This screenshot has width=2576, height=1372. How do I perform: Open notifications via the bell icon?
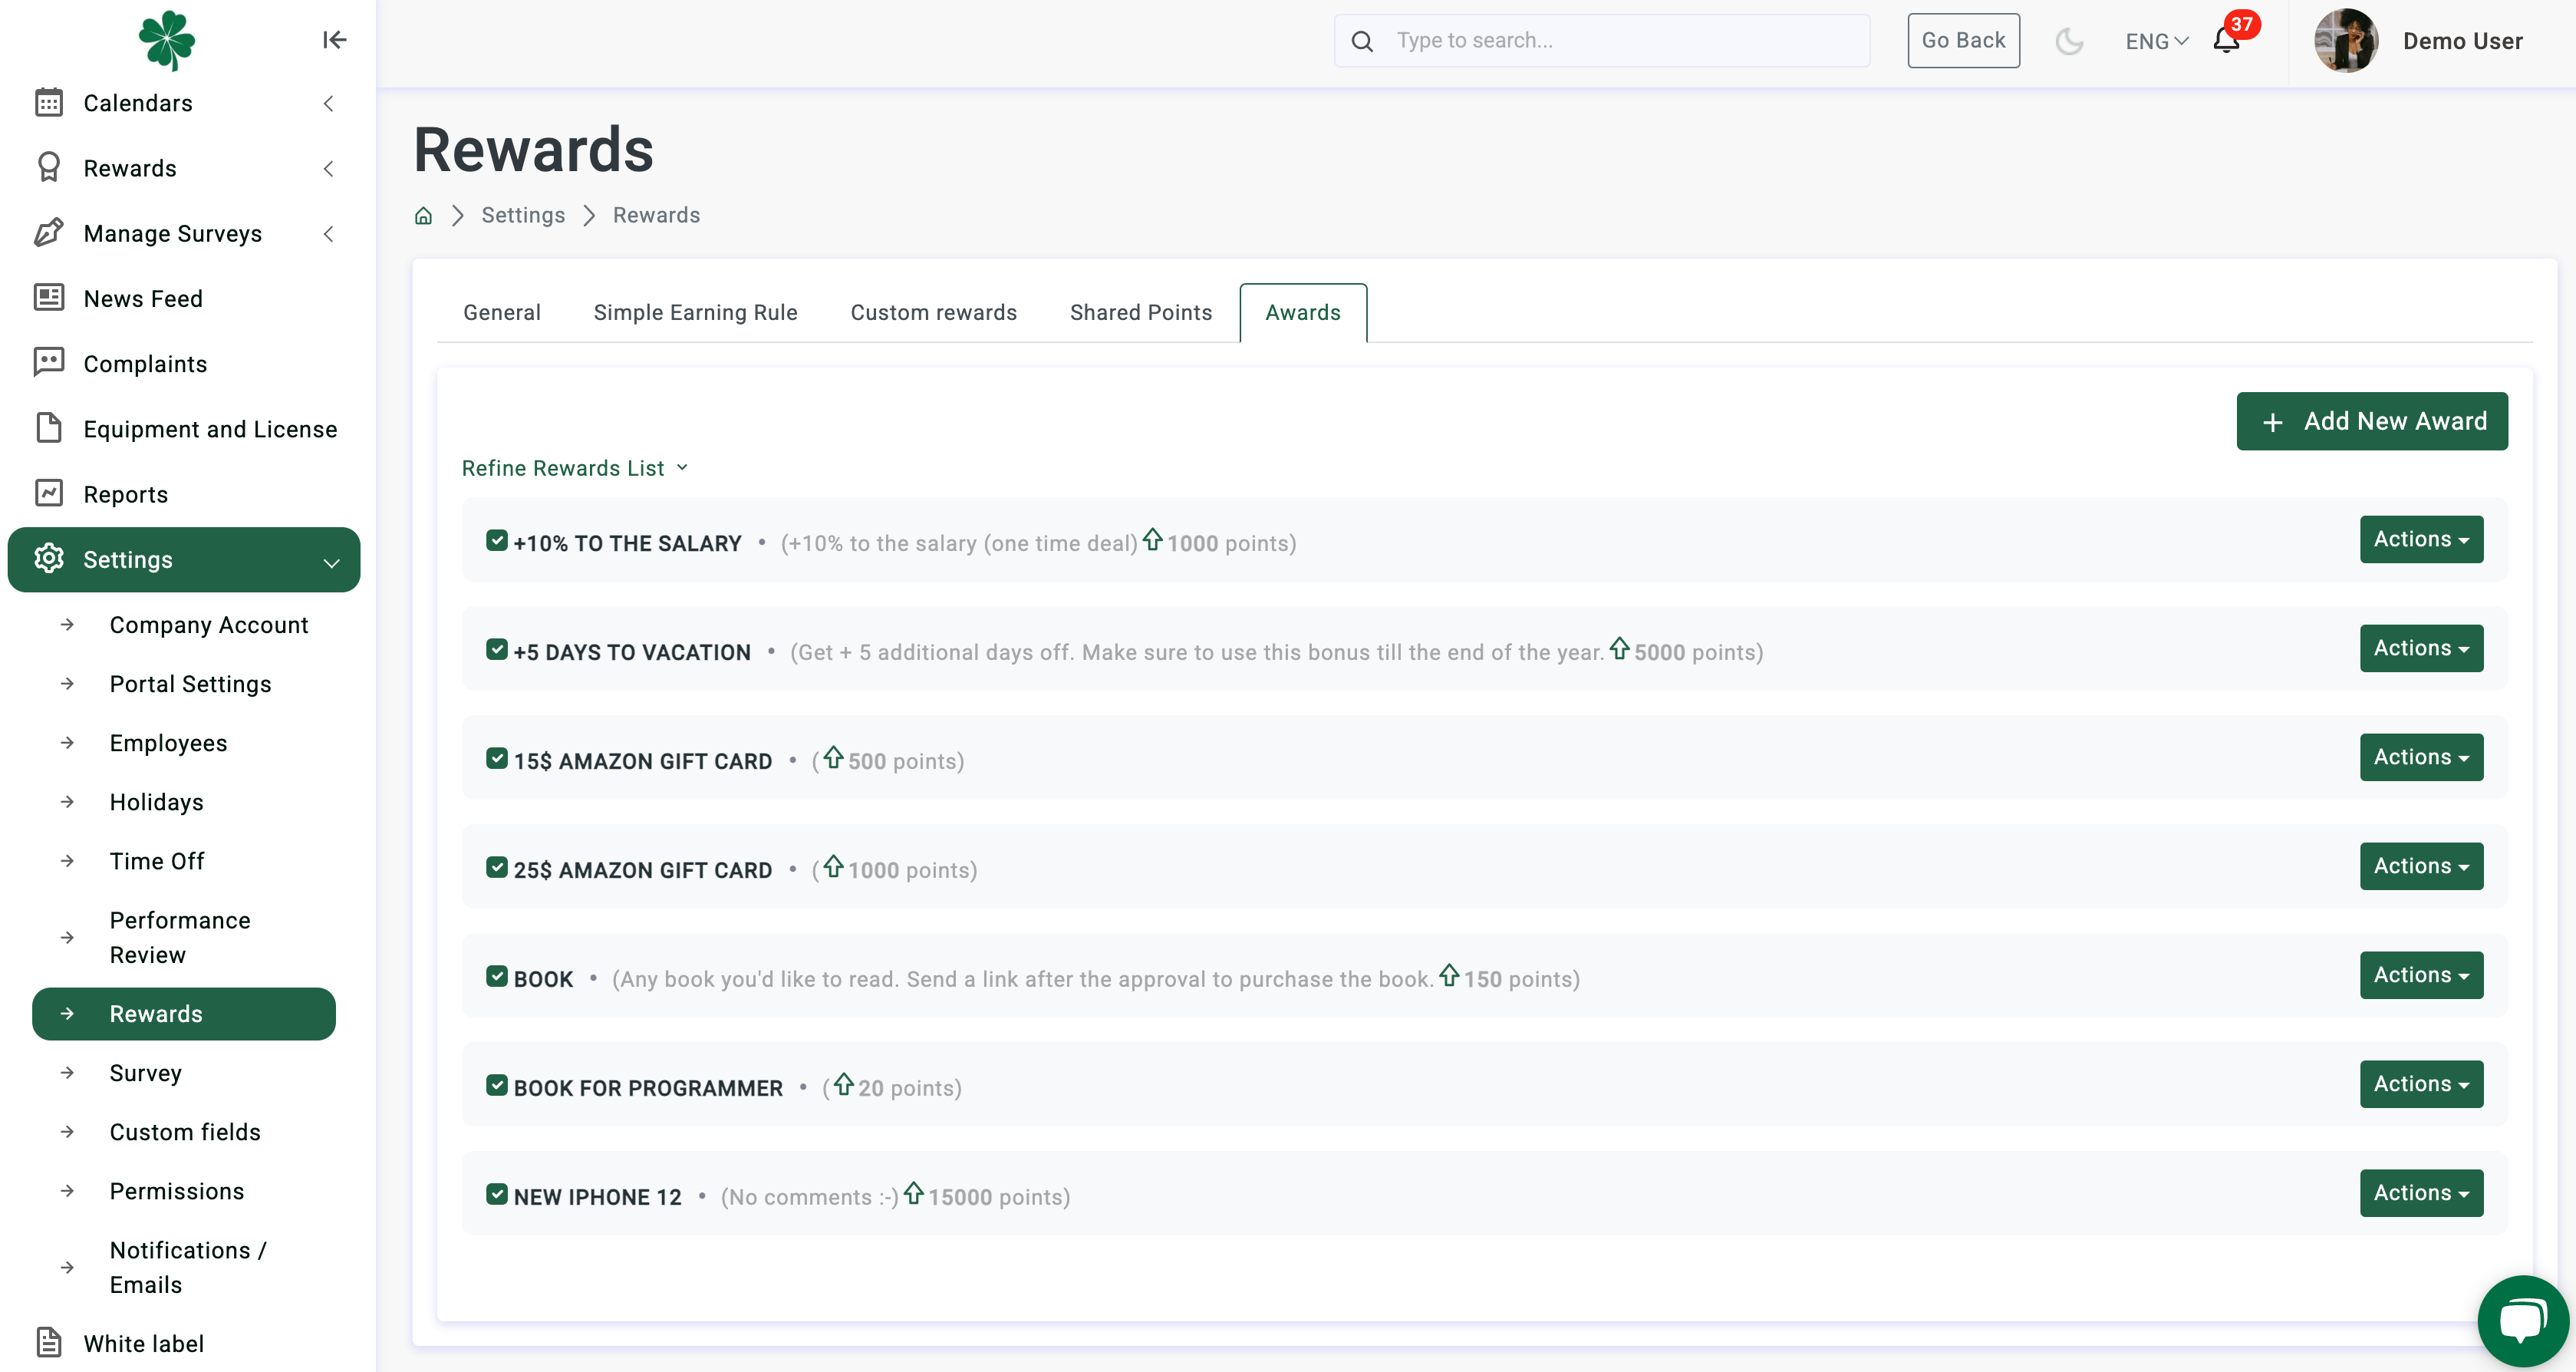2226,41
